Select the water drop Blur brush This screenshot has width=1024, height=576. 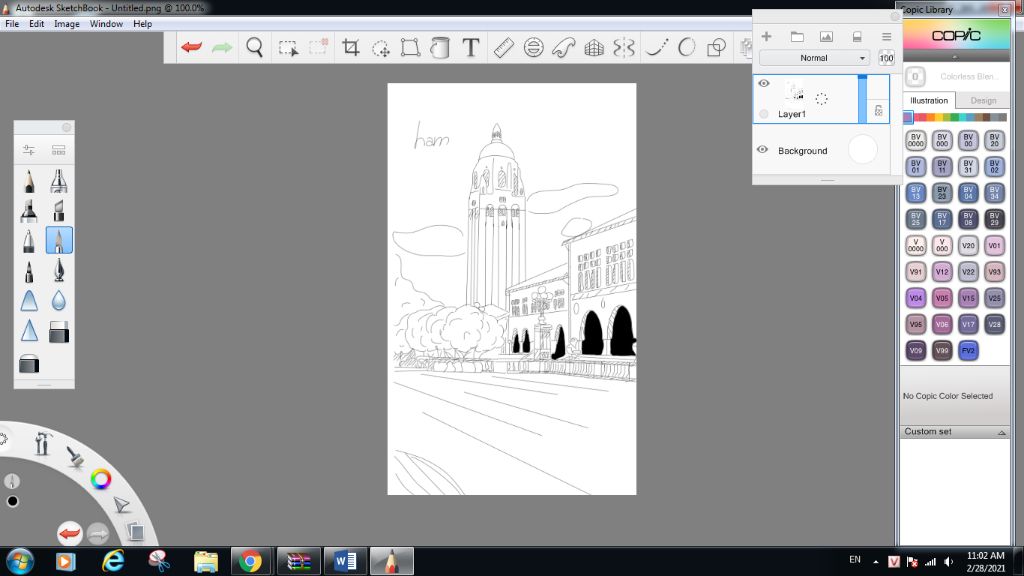pos(59,301)
